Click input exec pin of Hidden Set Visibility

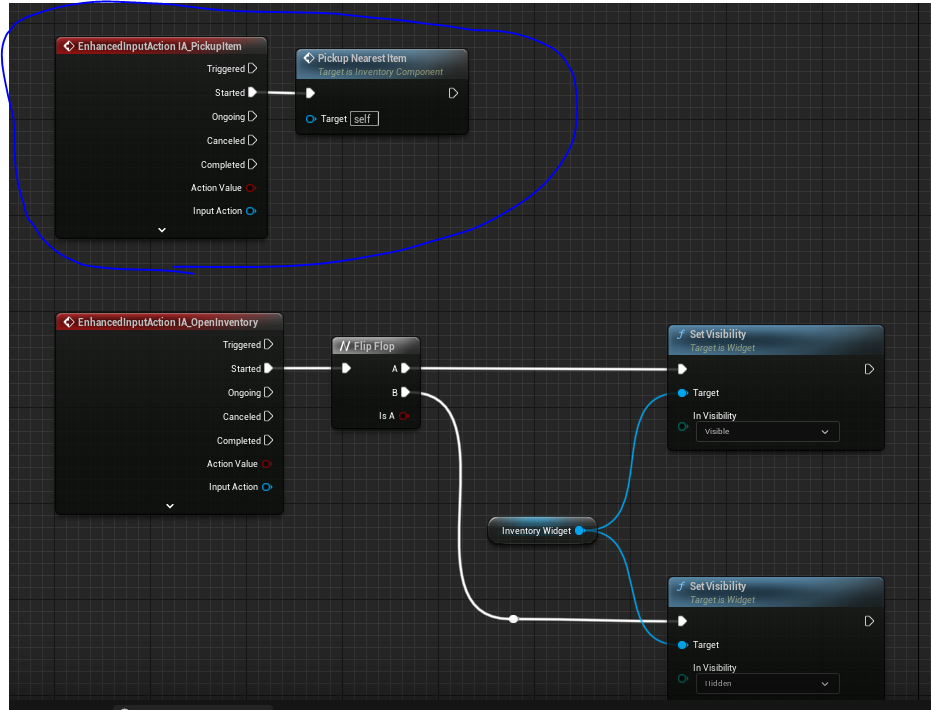pyautogui.click(x=682, y=621)
